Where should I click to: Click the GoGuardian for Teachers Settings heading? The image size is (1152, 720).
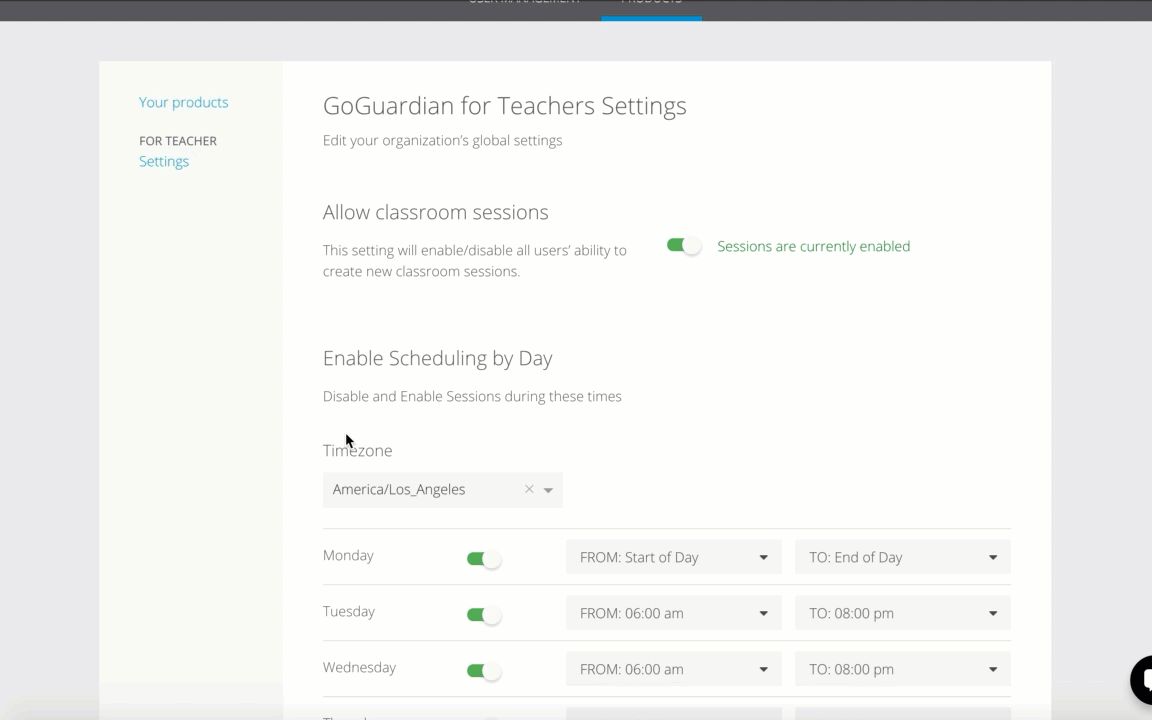(505, 106)
